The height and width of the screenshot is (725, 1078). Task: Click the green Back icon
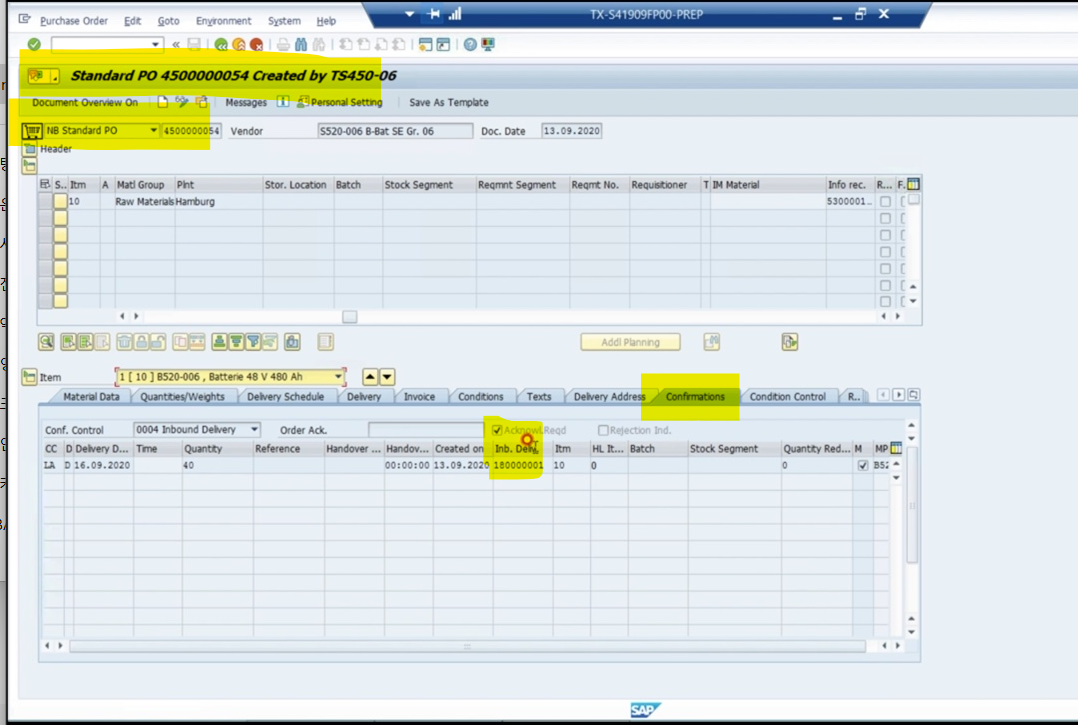[x=221, y=45]
